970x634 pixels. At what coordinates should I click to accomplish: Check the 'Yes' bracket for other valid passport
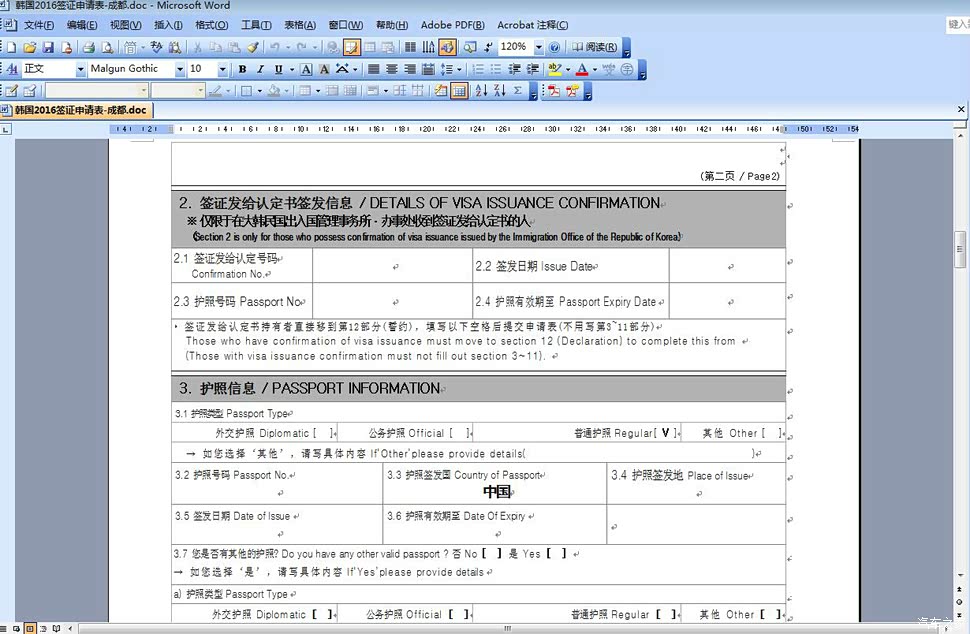pyautogui.click(x=556, y=553)
